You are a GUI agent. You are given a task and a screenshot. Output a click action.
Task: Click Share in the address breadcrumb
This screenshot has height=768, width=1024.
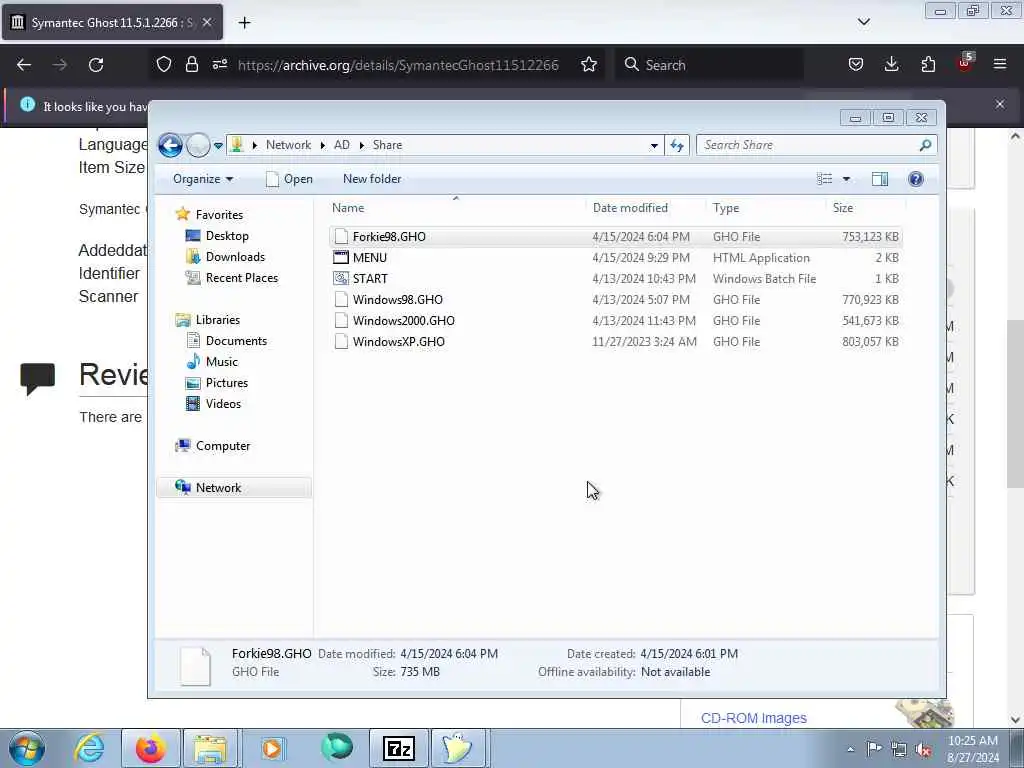coord(387,145)
